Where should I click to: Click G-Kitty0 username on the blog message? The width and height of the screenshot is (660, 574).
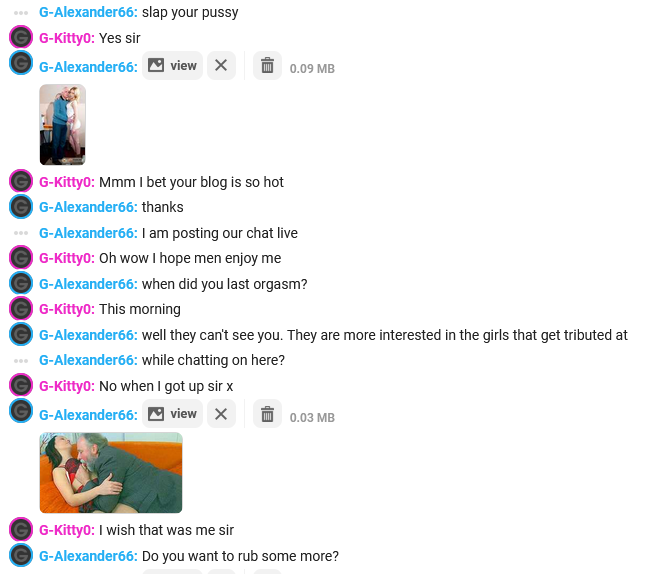[x=67, y=182]
